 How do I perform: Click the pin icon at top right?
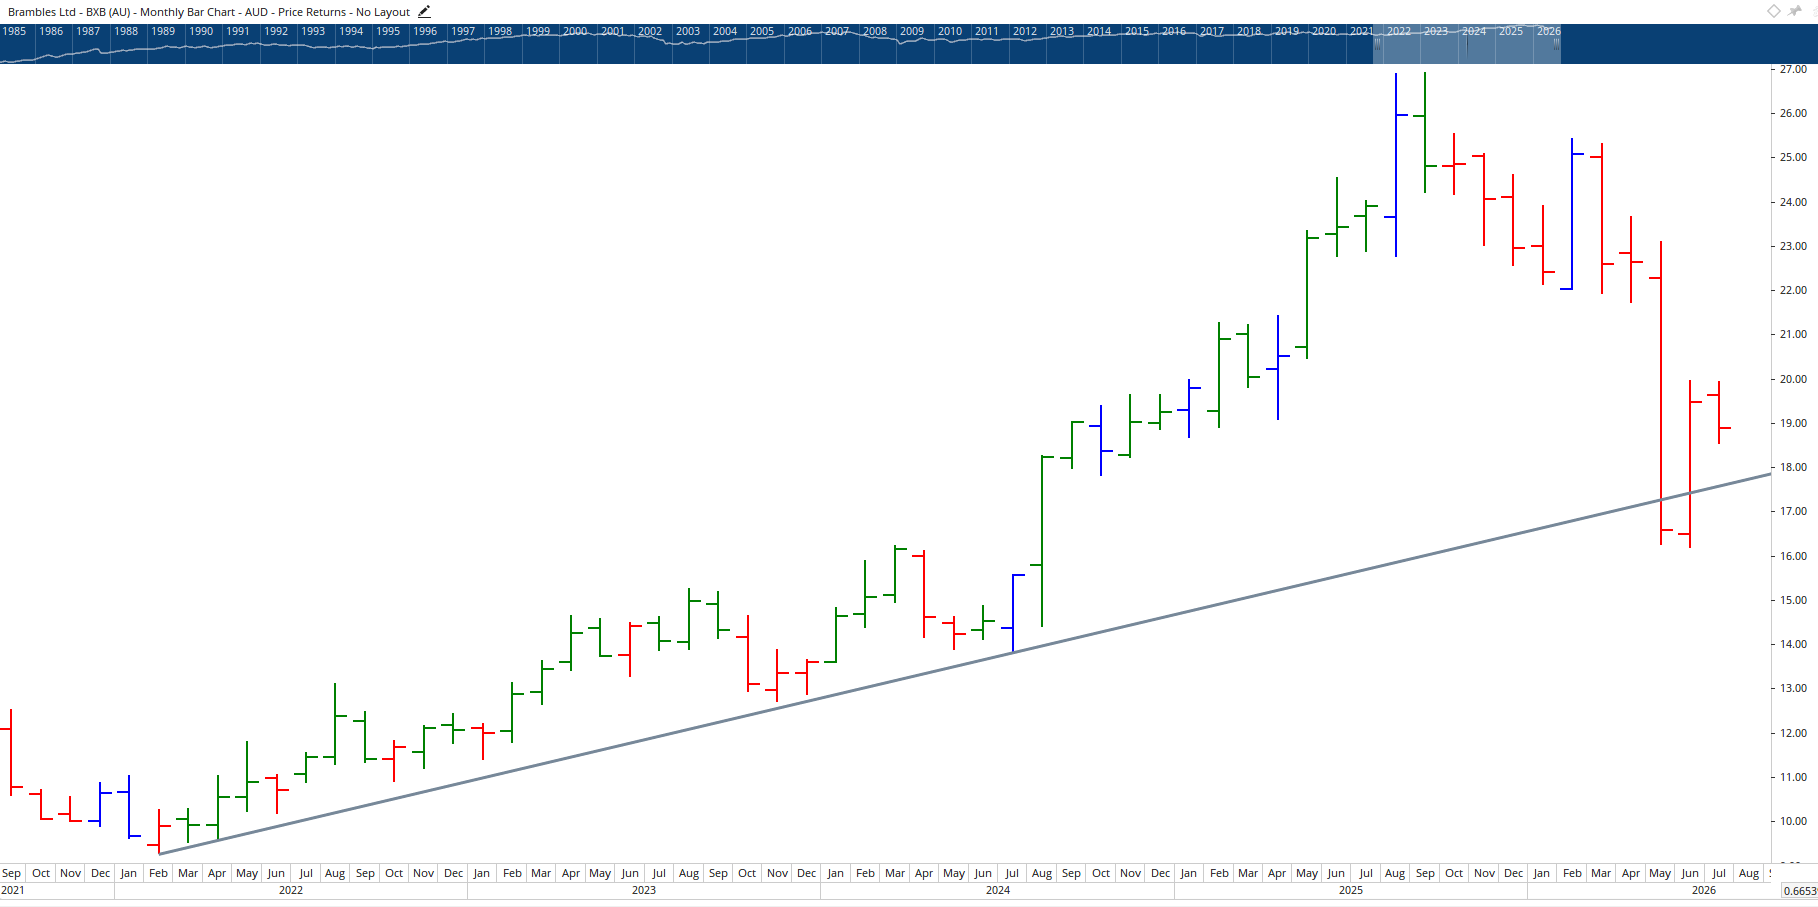1795,11
